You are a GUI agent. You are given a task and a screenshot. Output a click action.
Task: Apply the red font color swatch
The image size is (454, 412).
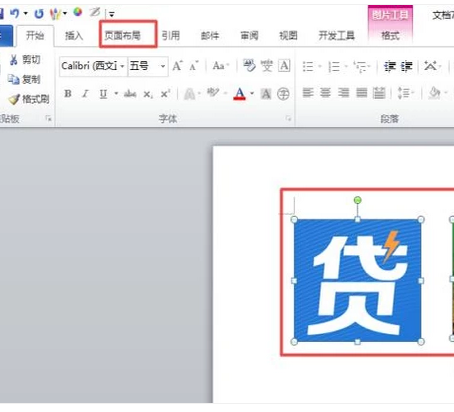coord(240,94)
